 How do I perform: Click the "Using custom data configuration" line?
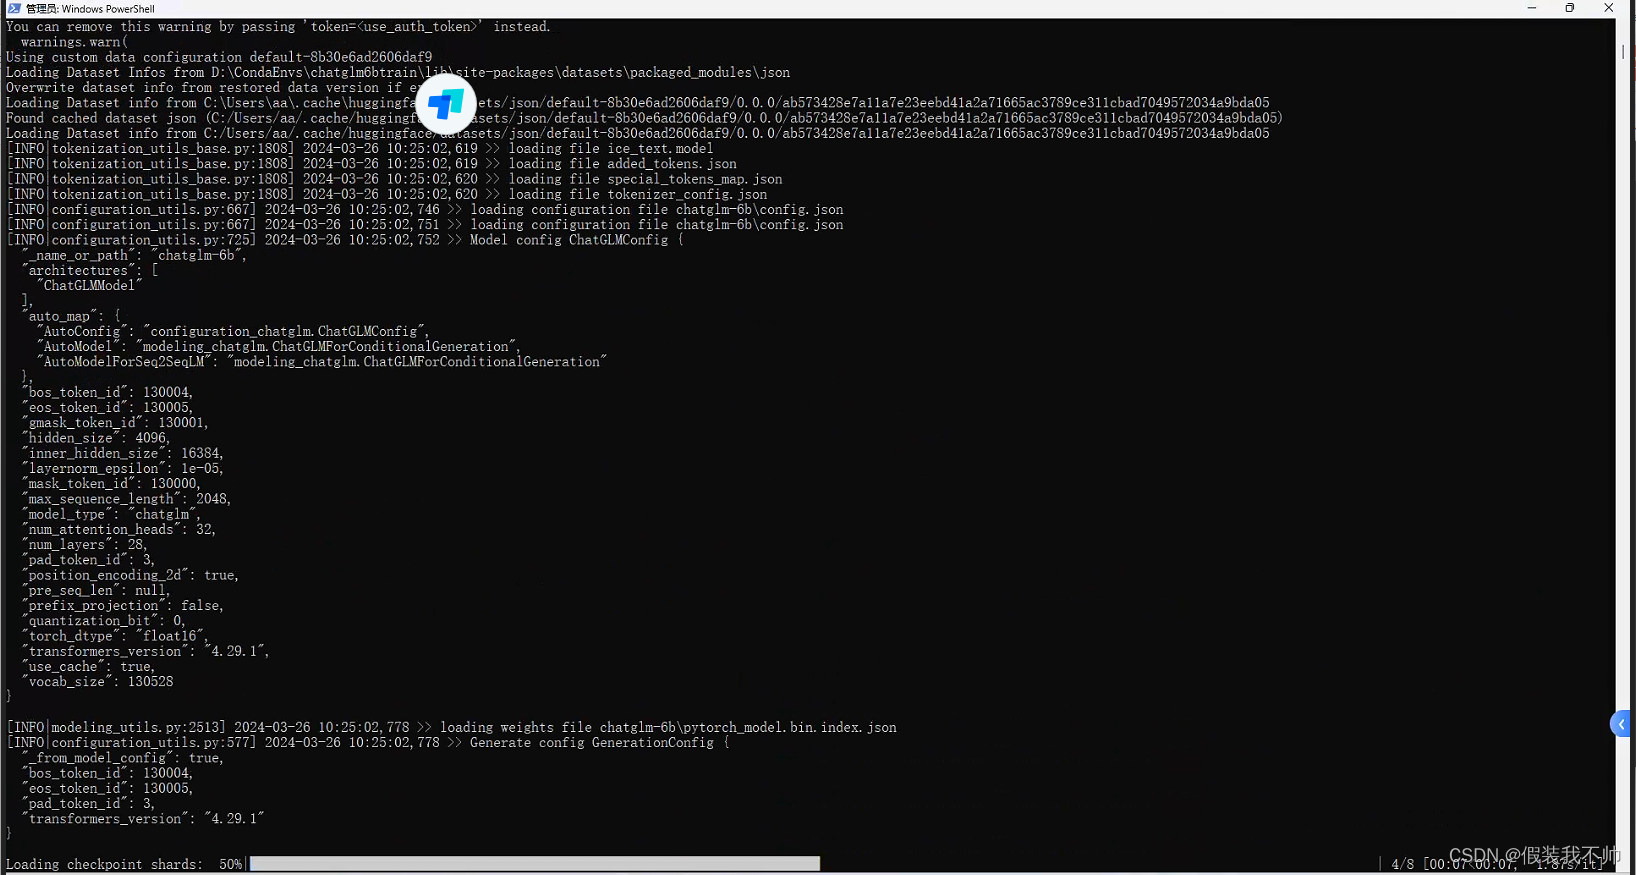(219, 57)
